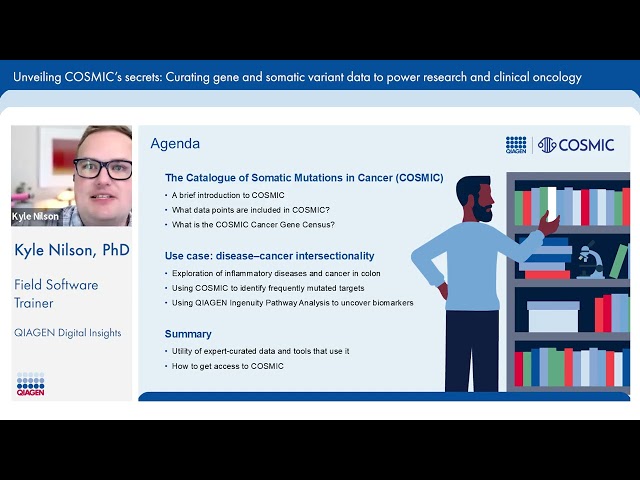The image size is (640, 480).
Task: Click heading 'The Catalogue of Somatic Mutations in Cancer (COSMIC)'
Action: tap(304, 178)
